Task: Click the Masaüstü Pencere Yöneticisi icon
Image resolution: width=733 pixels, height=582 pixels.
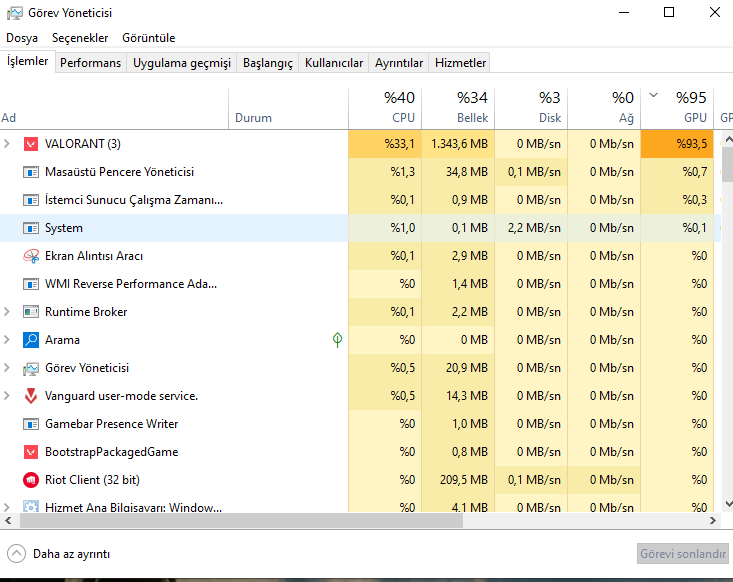Action: click(x=31, y=172)
